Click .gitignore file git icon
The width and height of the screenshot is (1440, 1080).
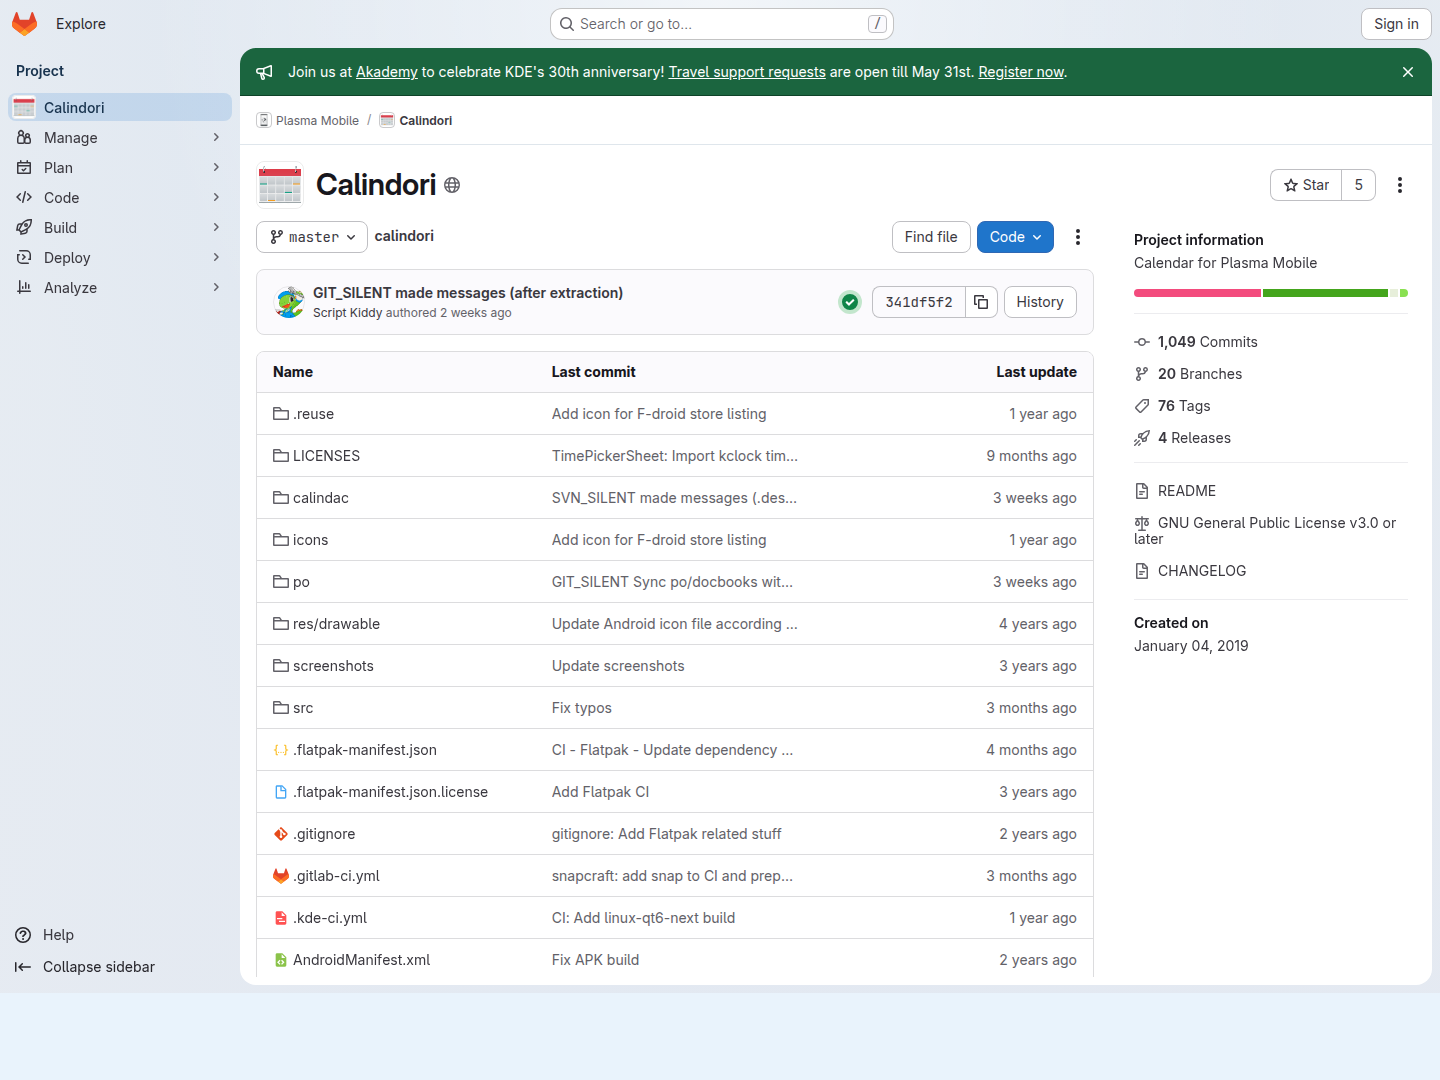pos(281,834)
